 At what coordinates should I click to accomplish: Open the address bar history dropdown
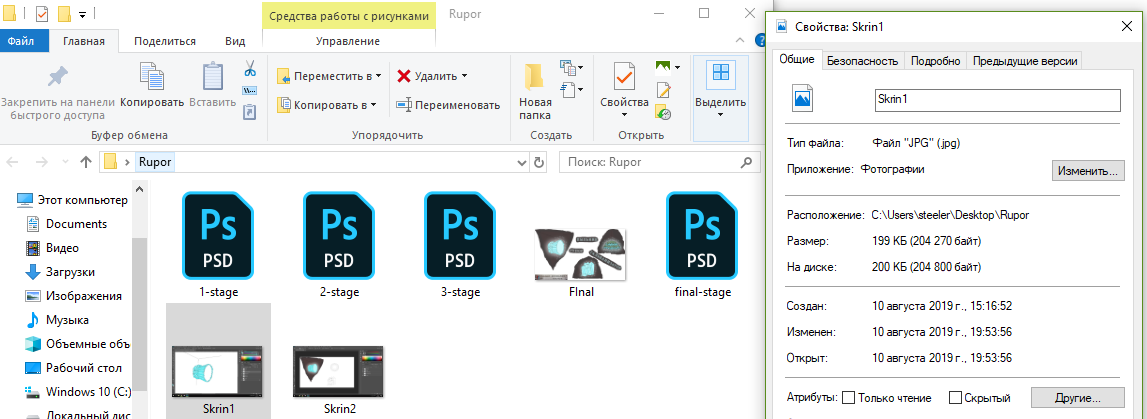pyautogui.click(x=522, y=162)
